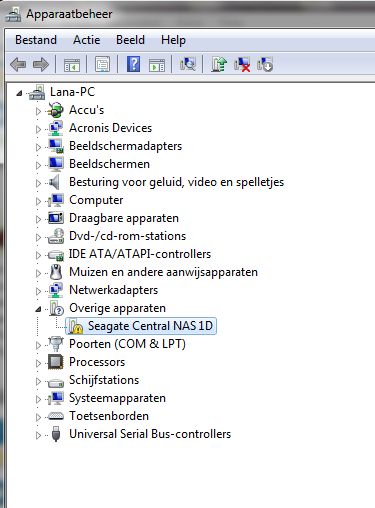
Task: Click the Forward arrow toolbar icon
Action: pos(41,64)
